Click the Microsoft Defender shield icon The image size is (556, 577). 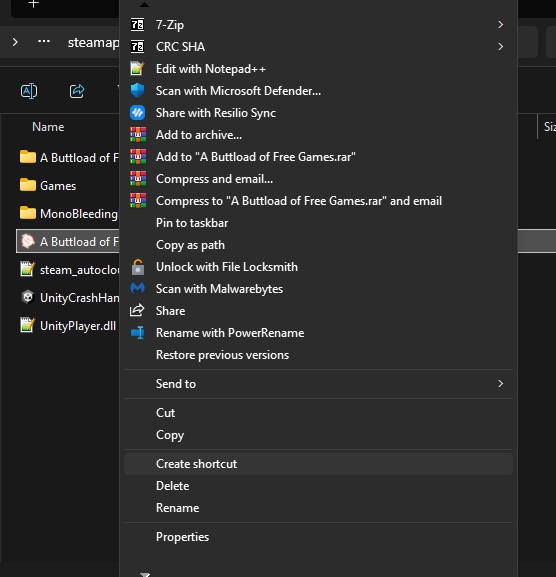[138, 91]
